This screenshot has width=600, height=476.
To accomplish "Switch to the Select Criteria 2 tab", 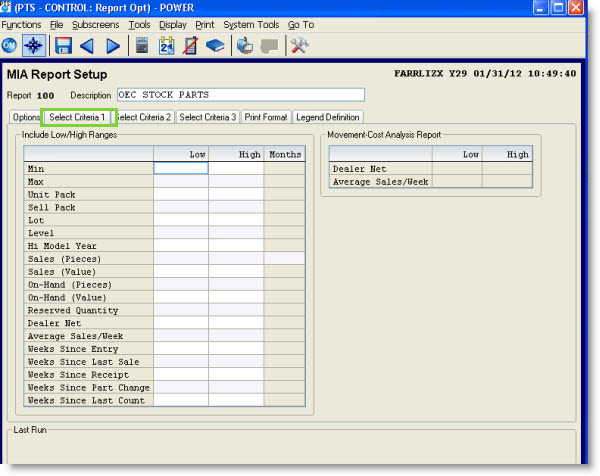I will 144,117.
